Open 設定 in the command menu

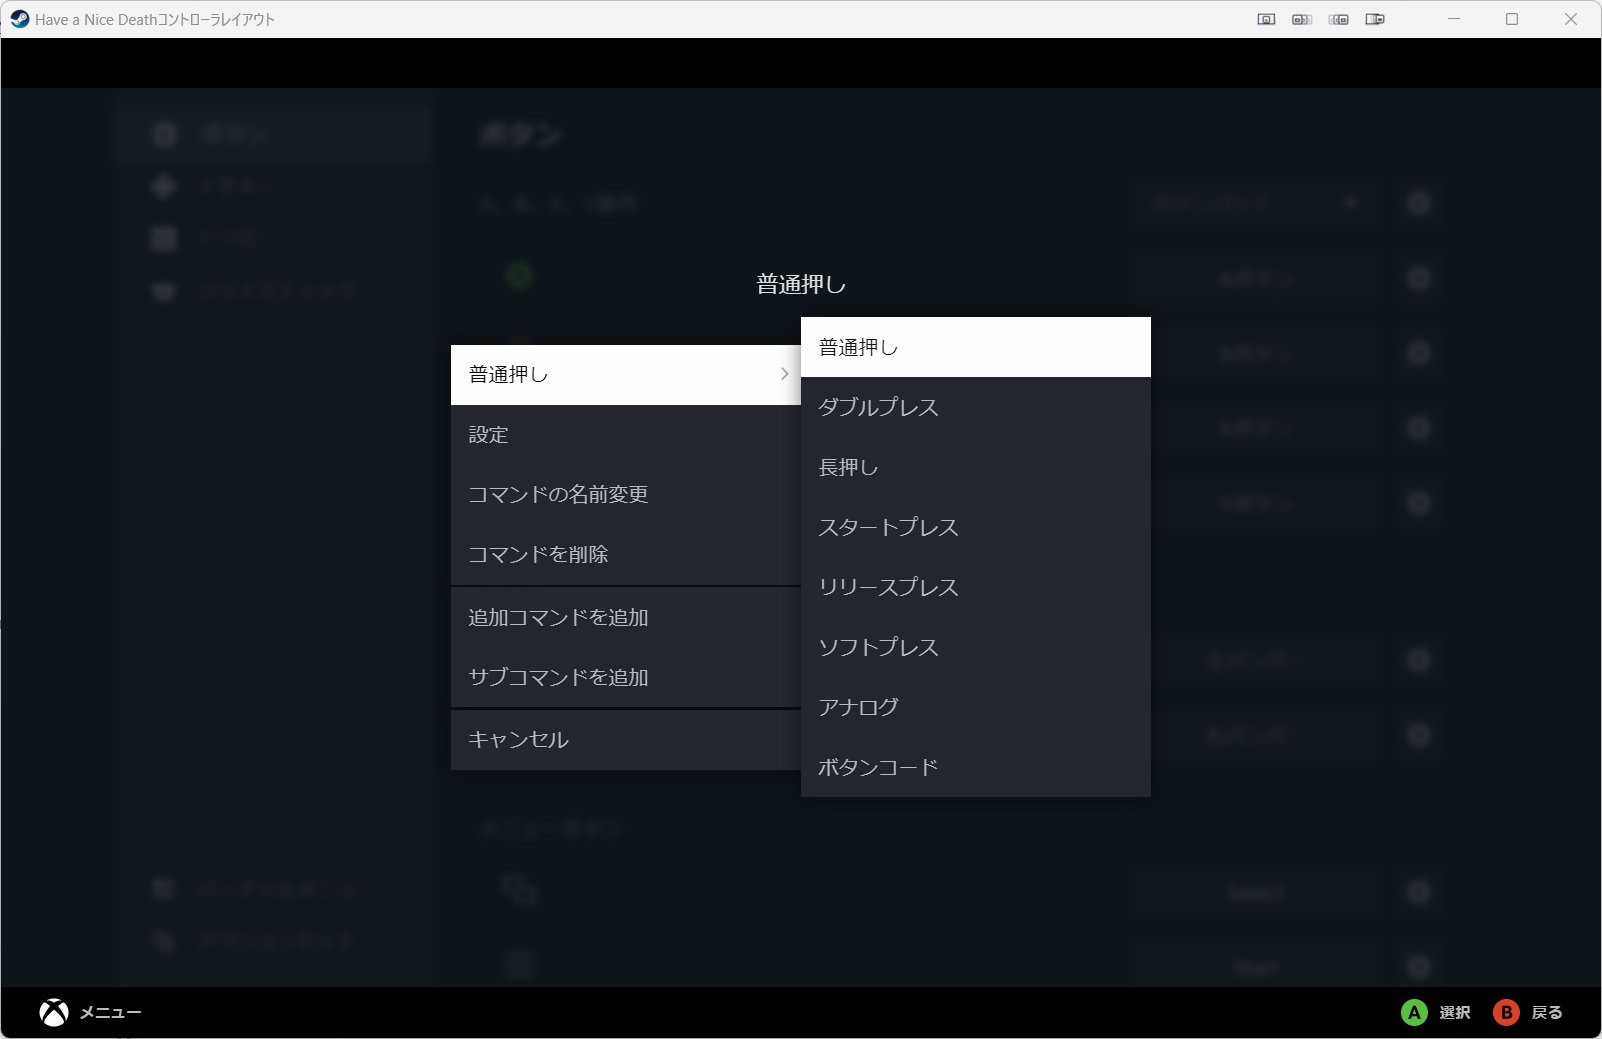click(625, 435)
